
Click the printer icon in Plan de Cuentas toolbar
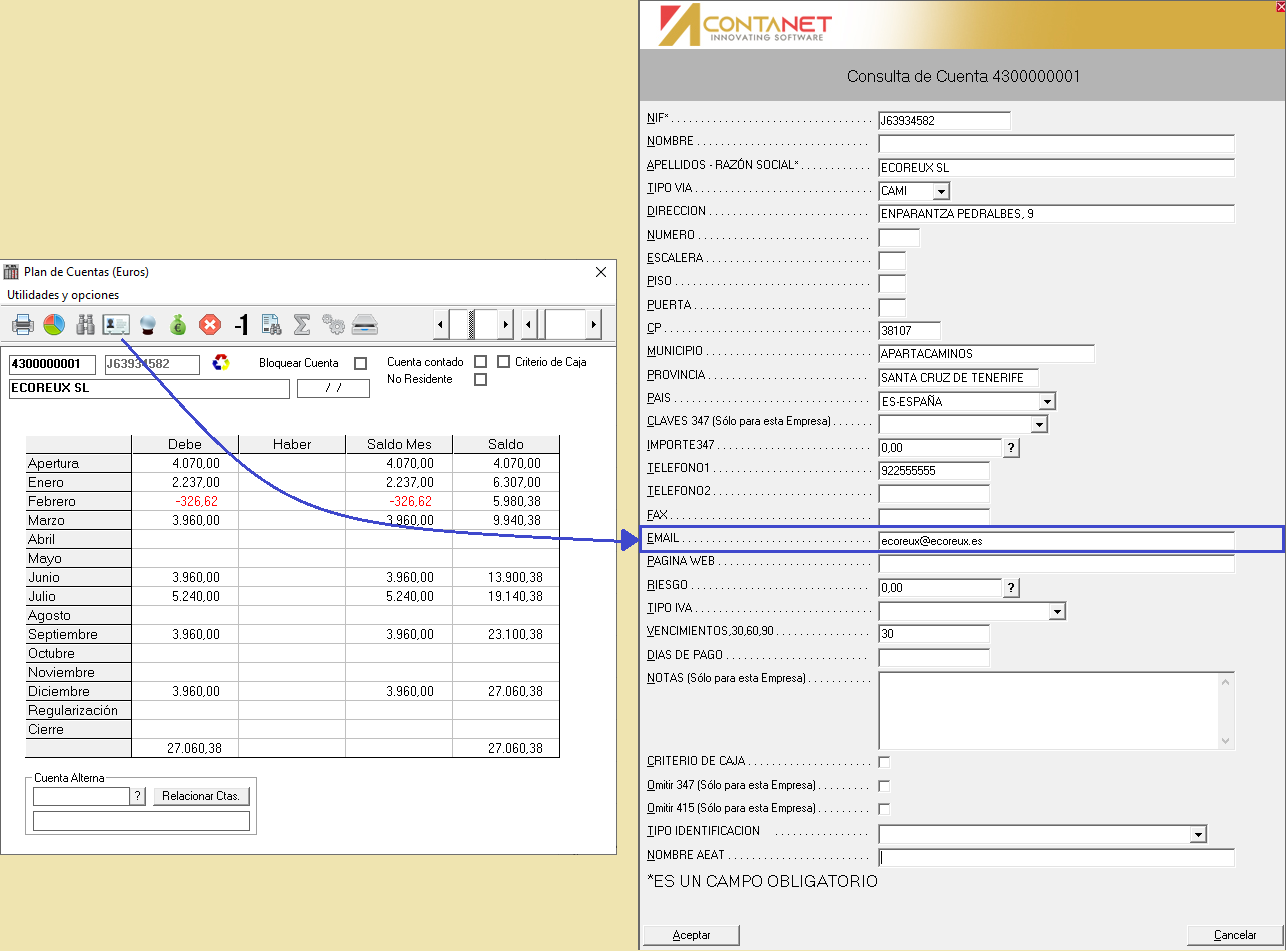pos(22,324)
